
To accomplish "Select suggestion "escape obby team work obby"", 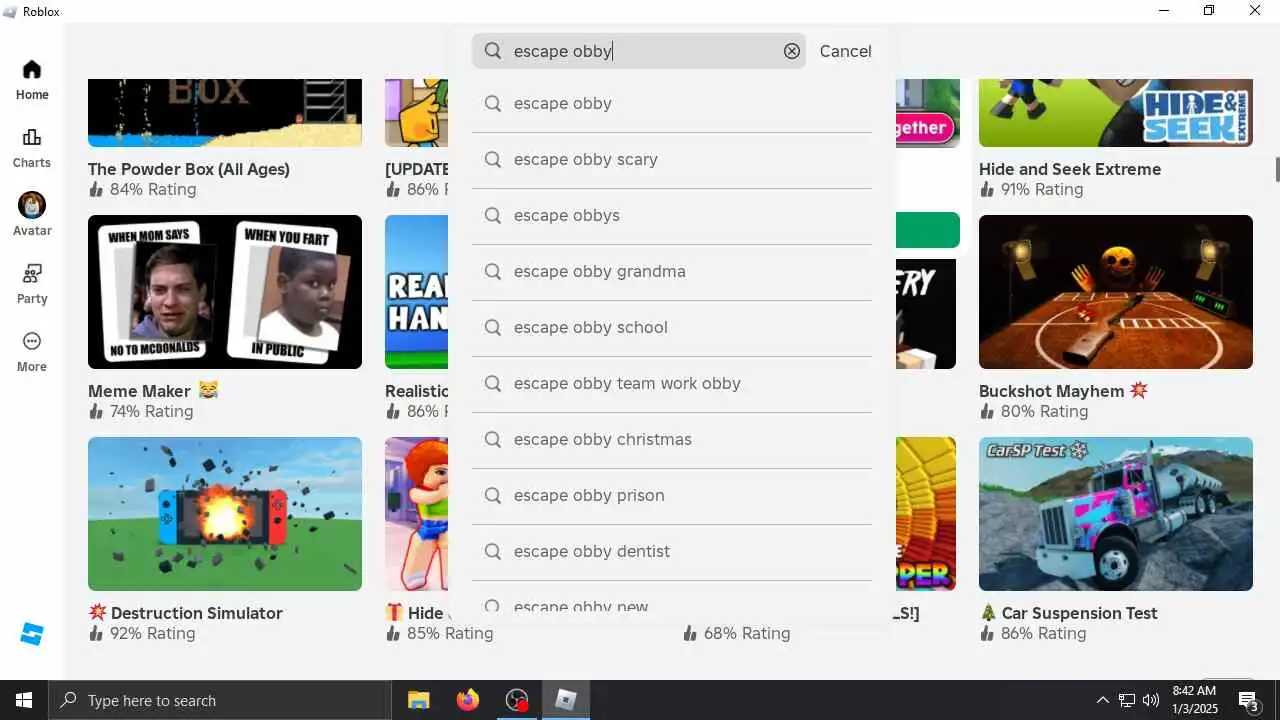I will [x=672, y=383].
